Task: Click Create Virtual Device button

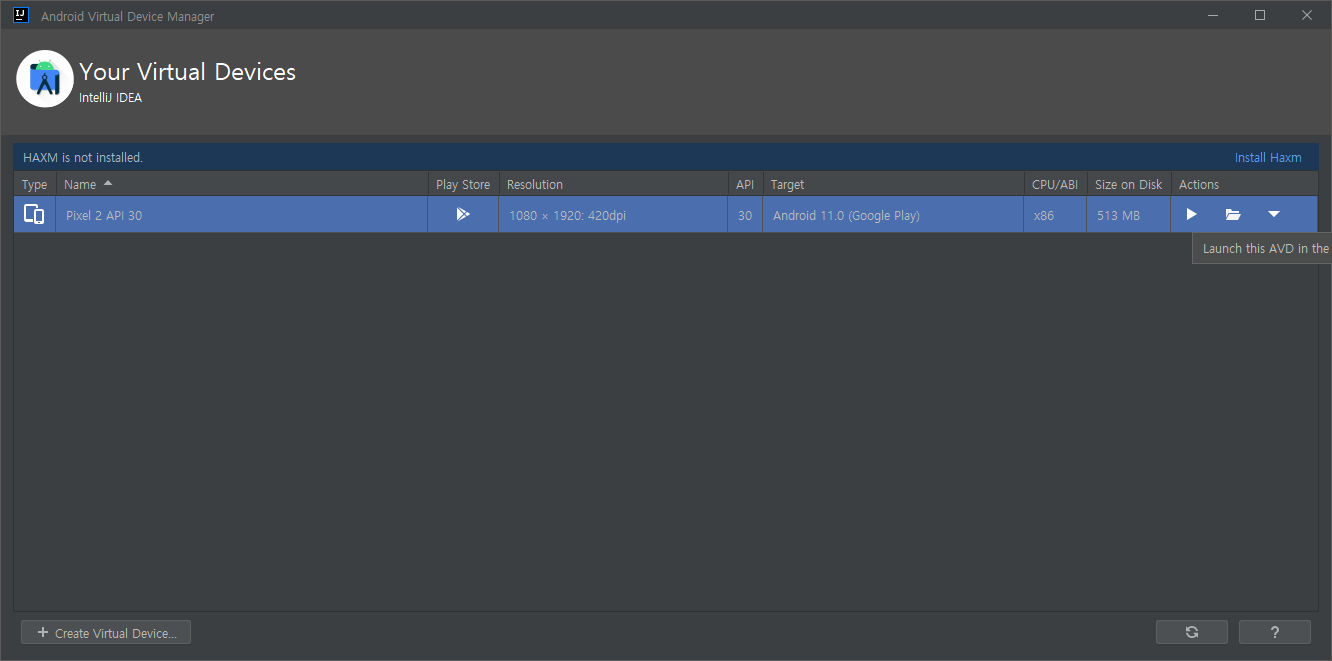Action: (106, 633)
